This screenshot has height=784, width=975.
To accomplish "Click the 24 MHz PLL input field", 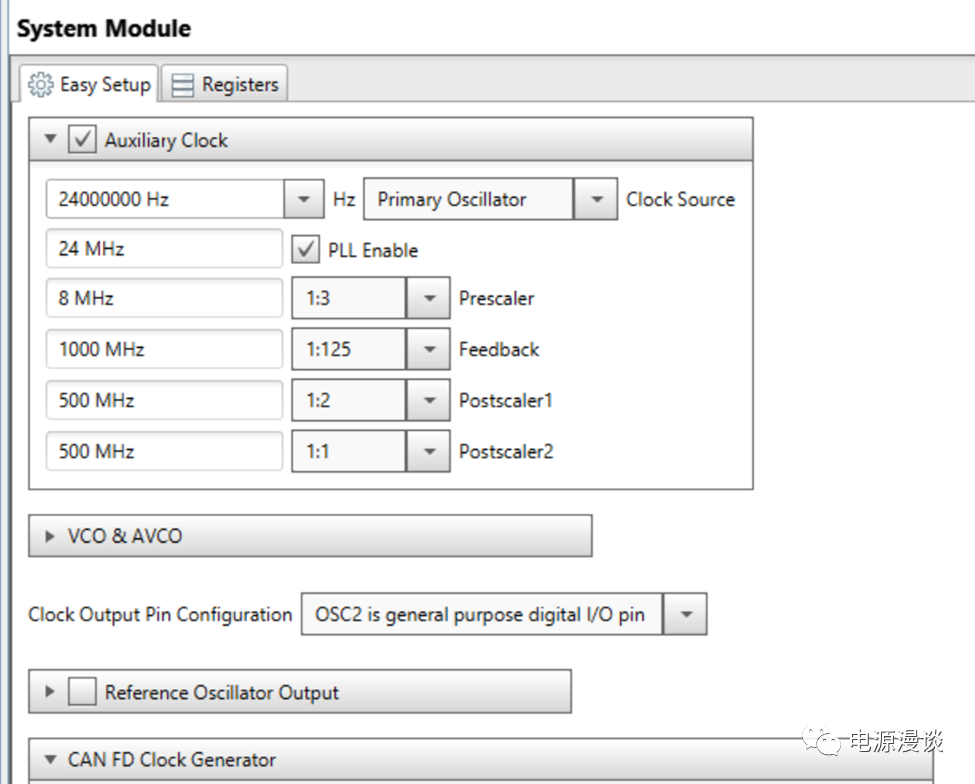I will tap(164, 248).
